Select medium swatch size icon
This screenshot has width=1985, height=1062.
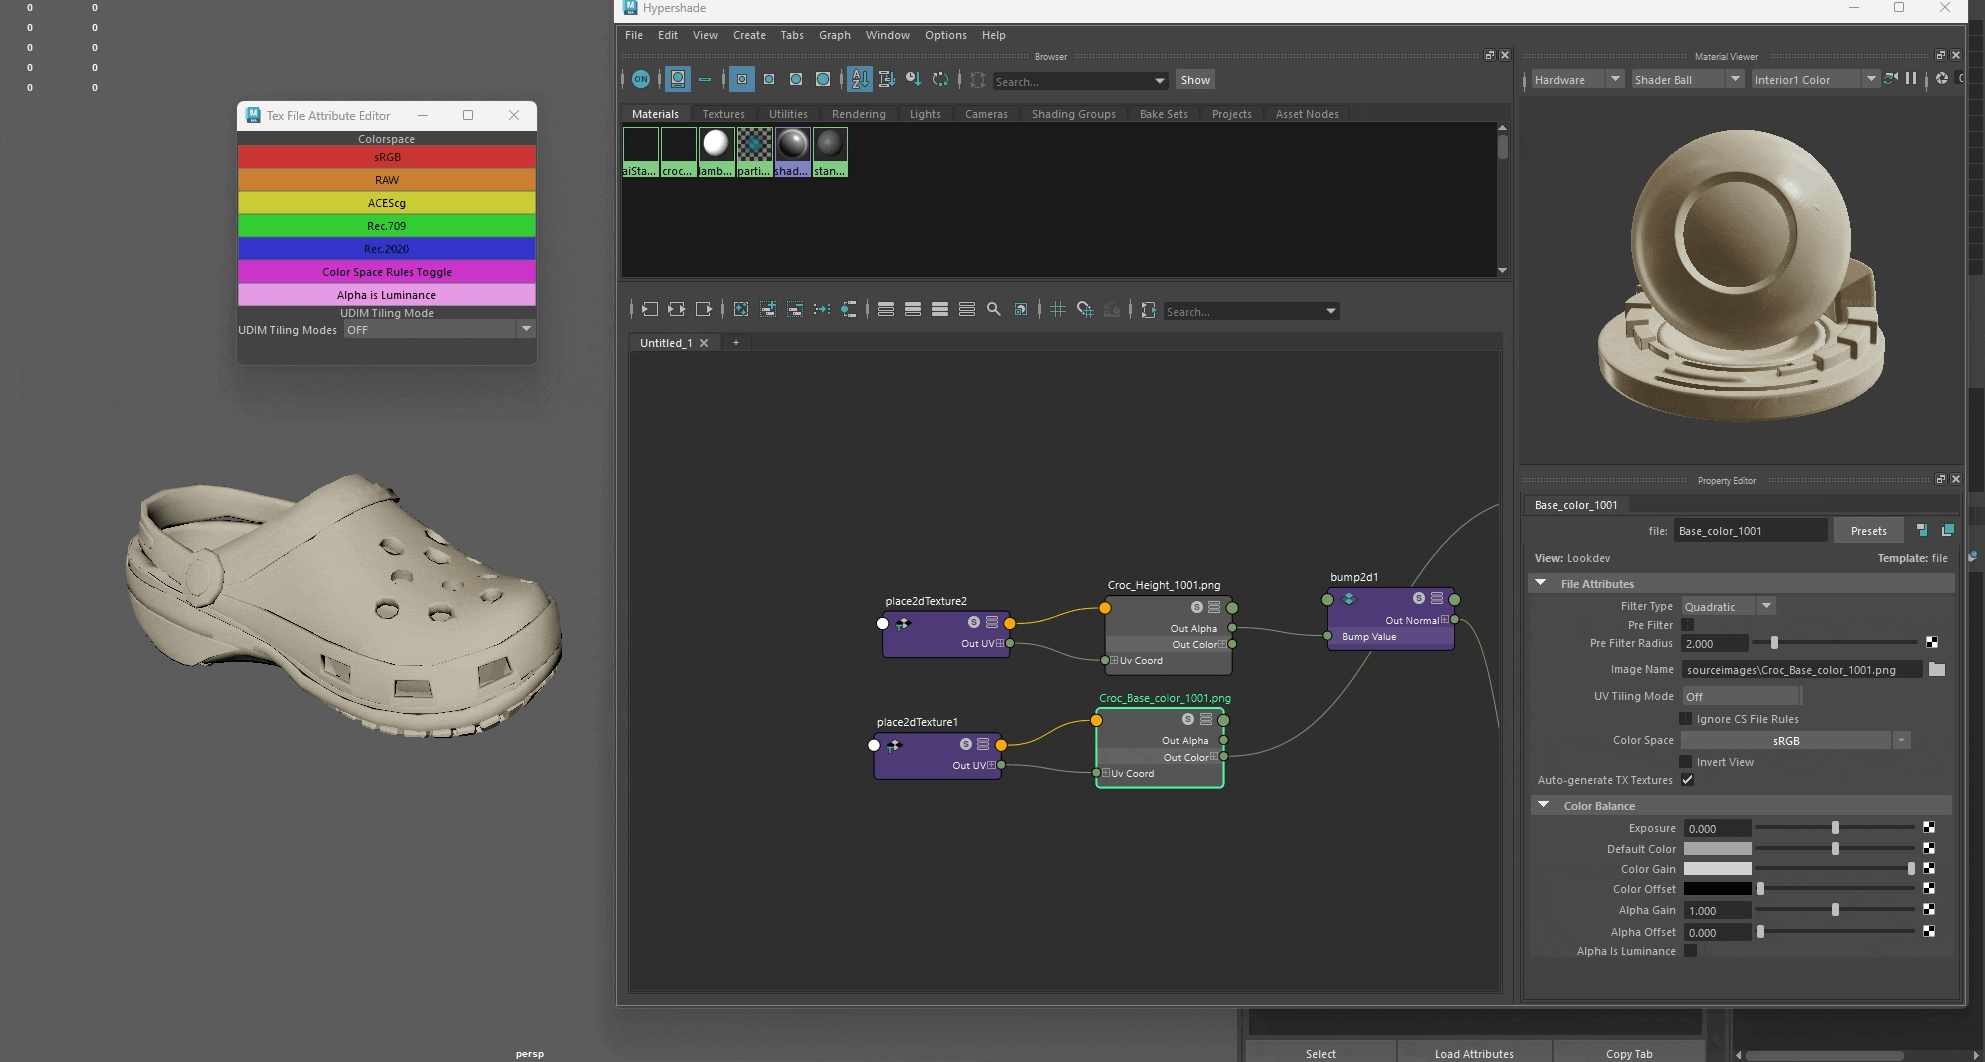[769, 79]
